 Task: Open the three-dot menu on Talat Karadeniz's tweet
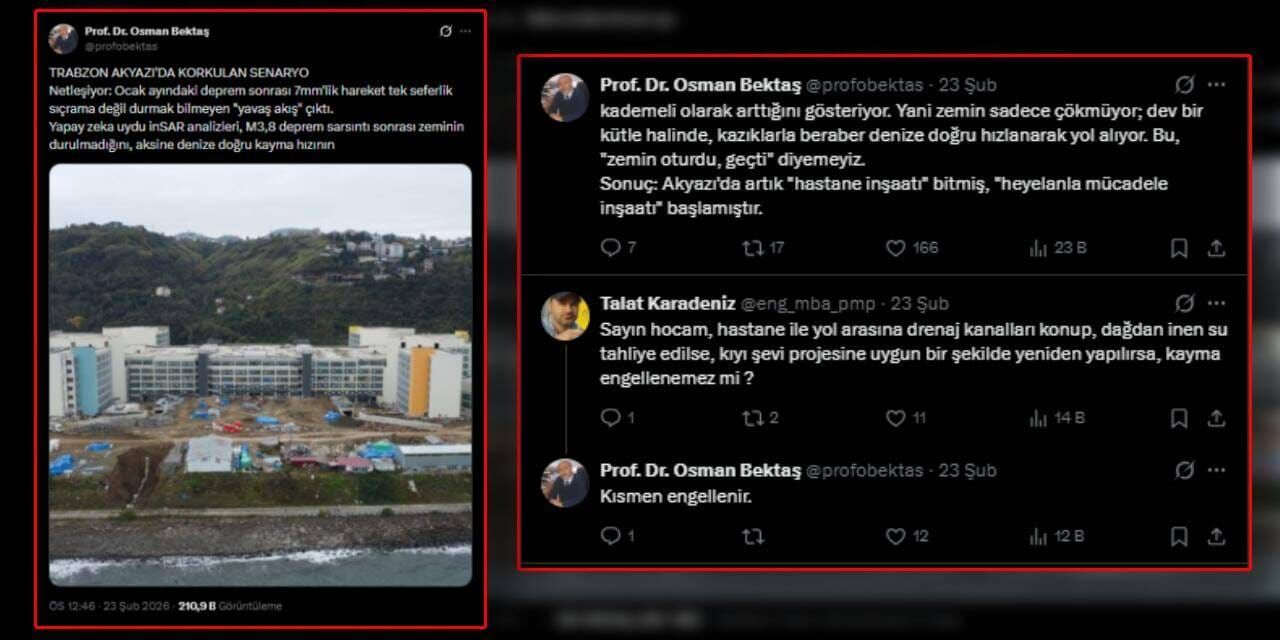(x=1216, y=303)
